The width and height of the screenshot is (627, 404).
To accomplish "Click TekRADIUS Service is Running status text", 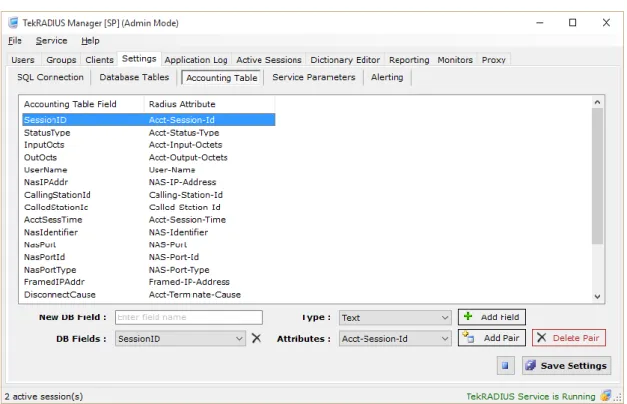I will (531, 396).
